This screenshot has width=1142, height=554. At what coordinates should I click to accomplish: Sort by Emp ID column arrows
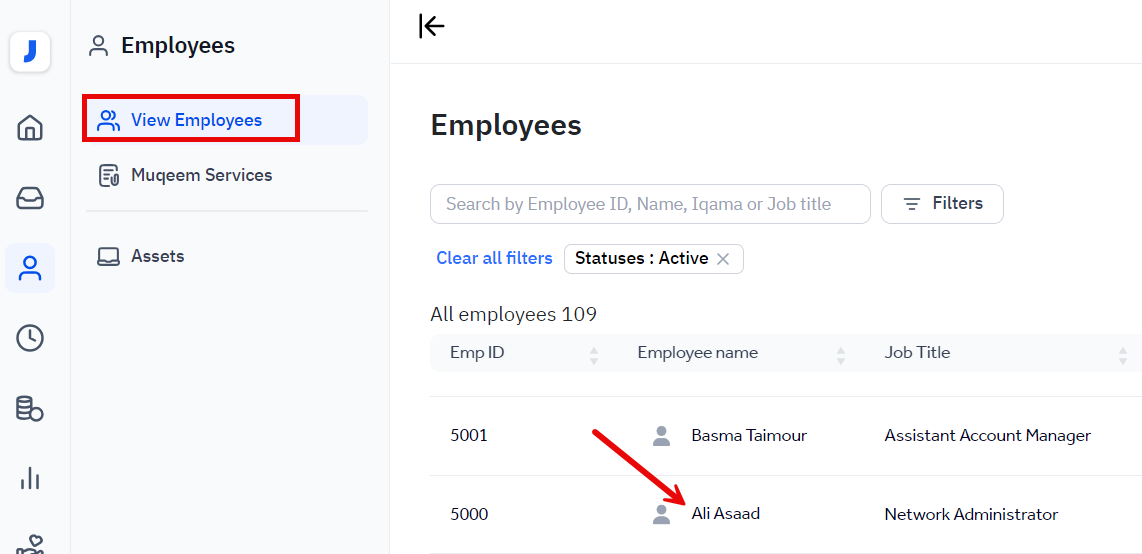[x=594, y=354]
